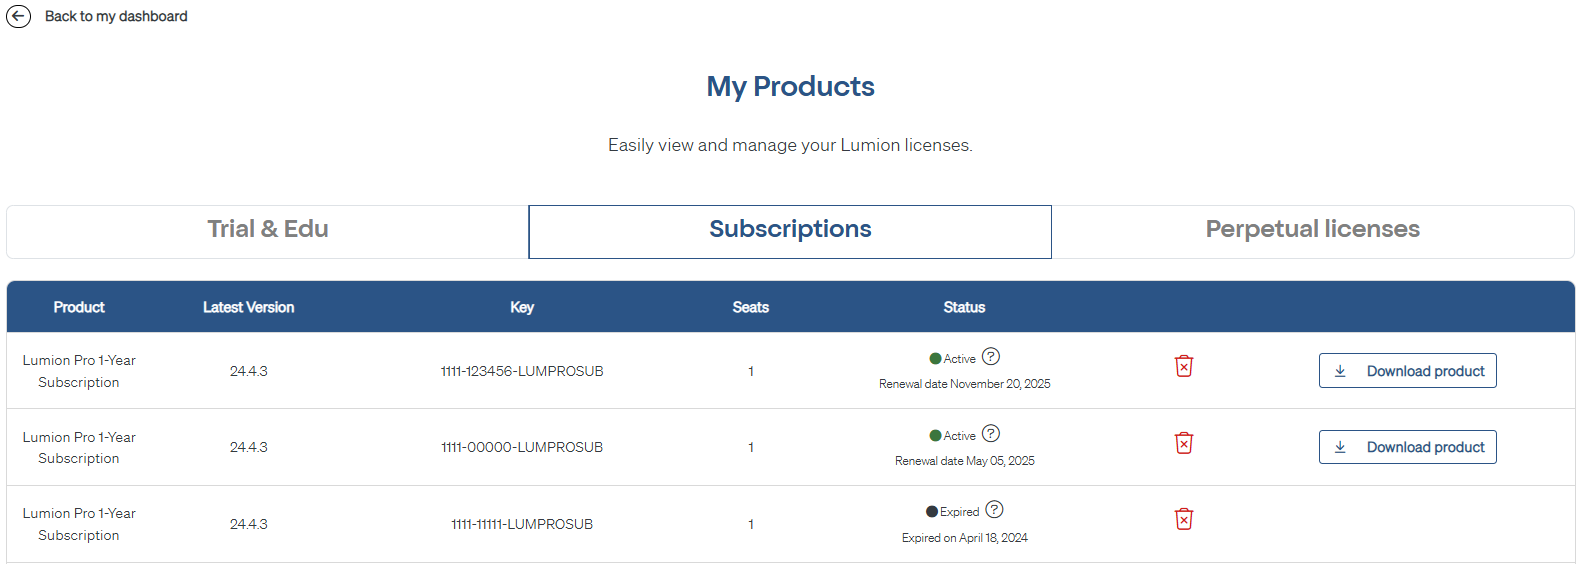Open help icon beside Expired status
This screenshot has width=1580, height=564.
click(994, 510)
